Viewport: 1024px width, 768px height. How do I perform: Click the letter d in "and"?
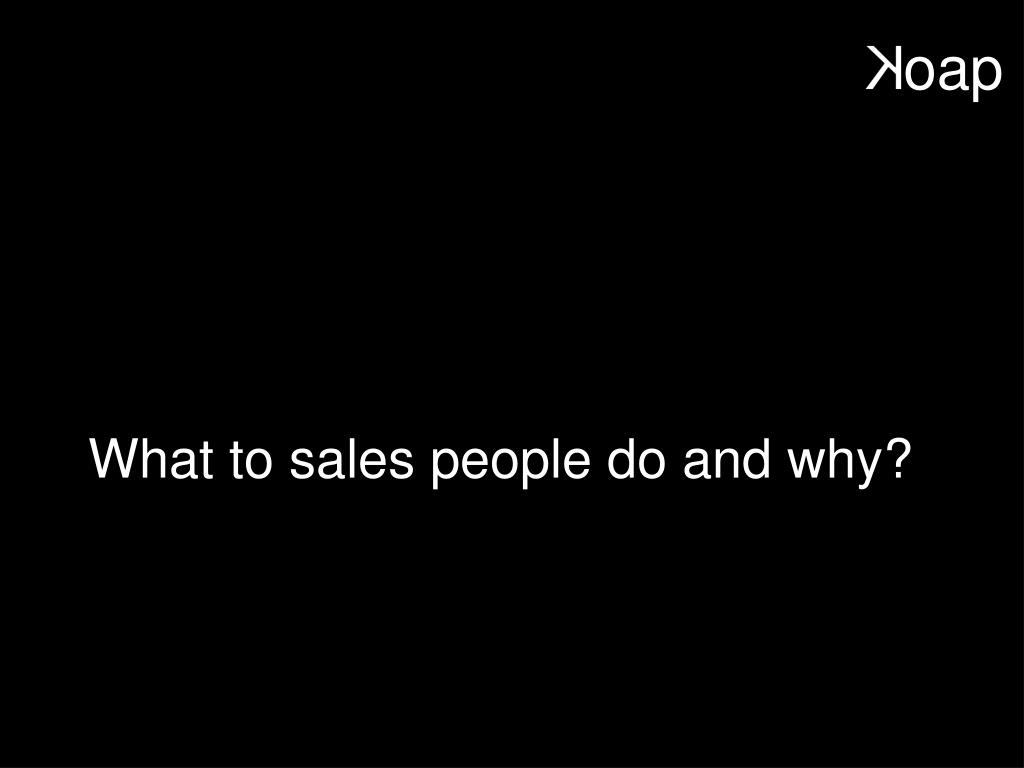click(755, 458)
